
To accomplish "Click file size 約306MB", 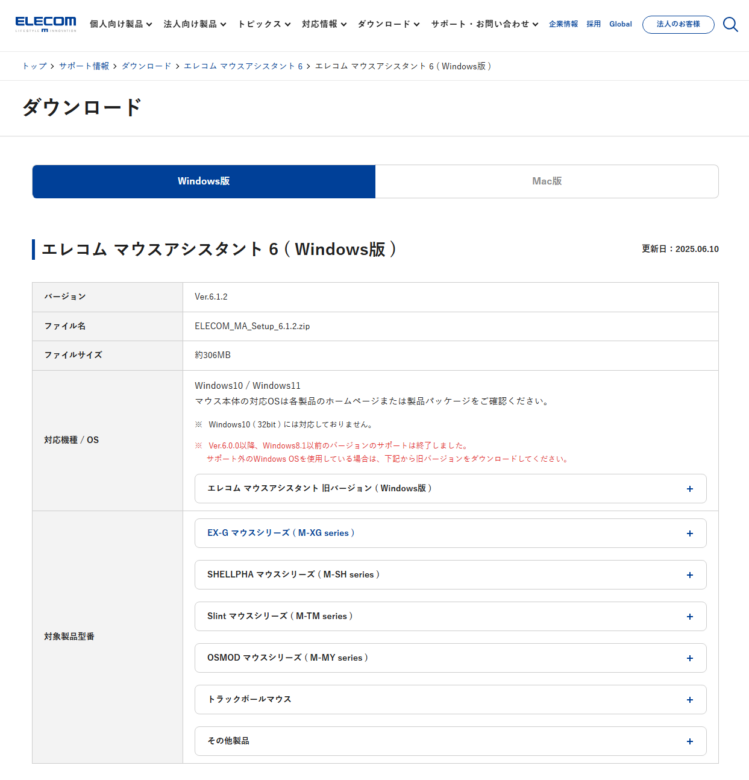I will (x=212, y=355).
